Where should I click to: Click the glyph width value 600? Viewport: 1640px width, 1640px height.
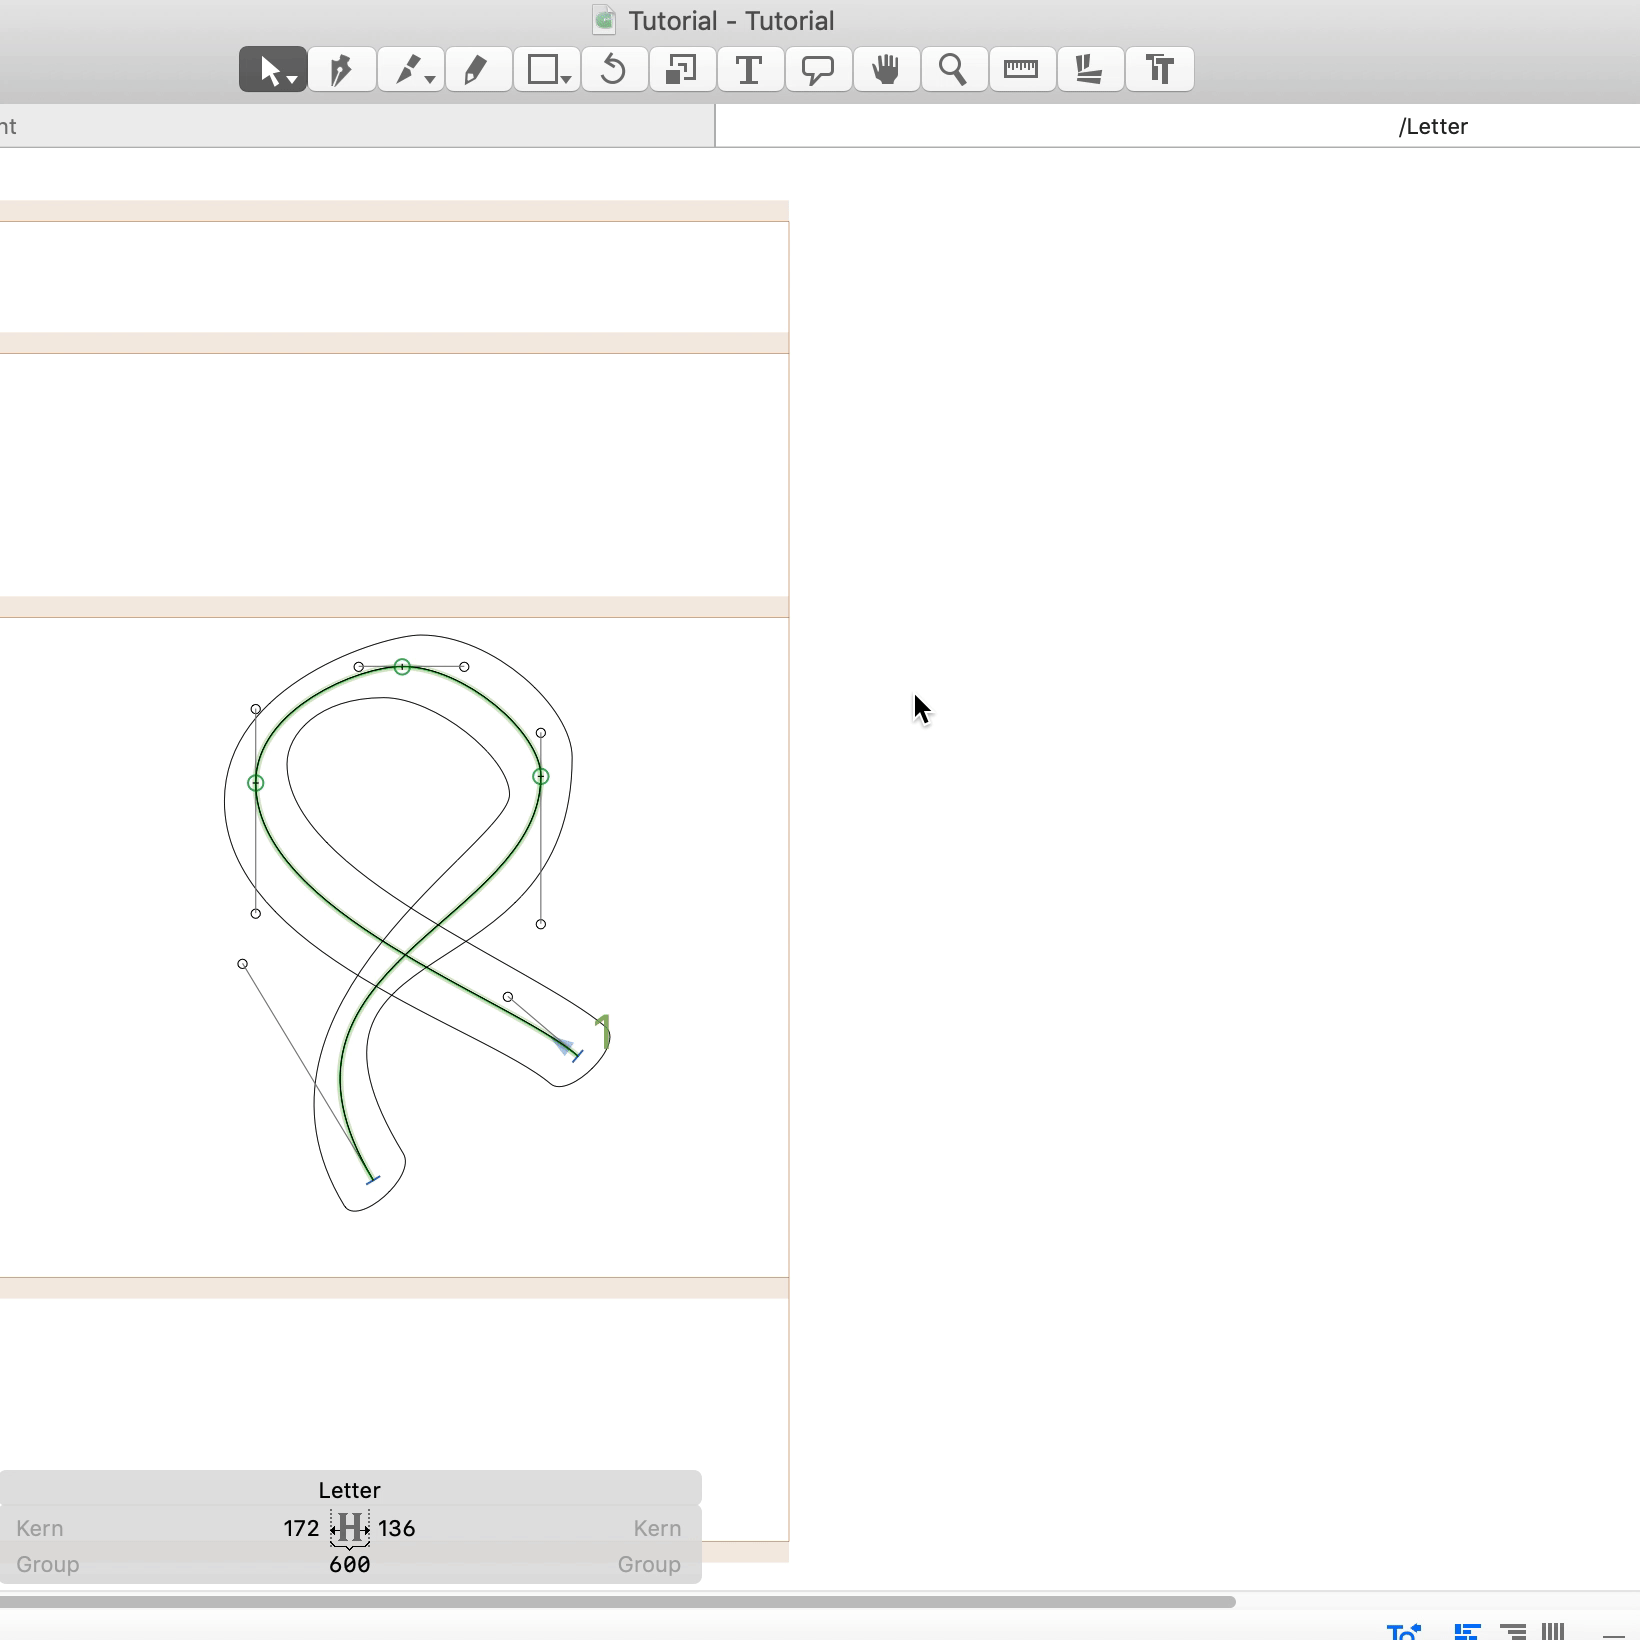pyautogui.click(x=350, y=1564)
